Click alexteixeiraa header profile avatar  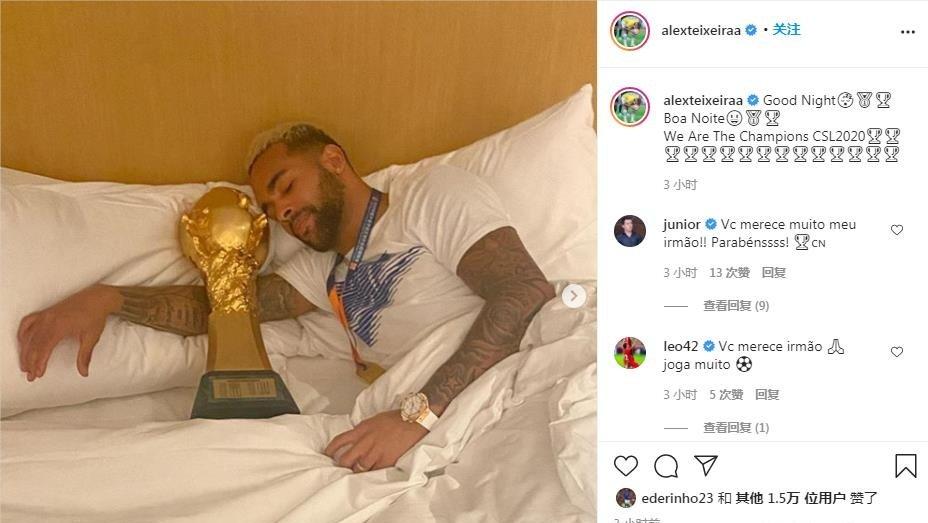pyautogui.click(x=630, y=30)
